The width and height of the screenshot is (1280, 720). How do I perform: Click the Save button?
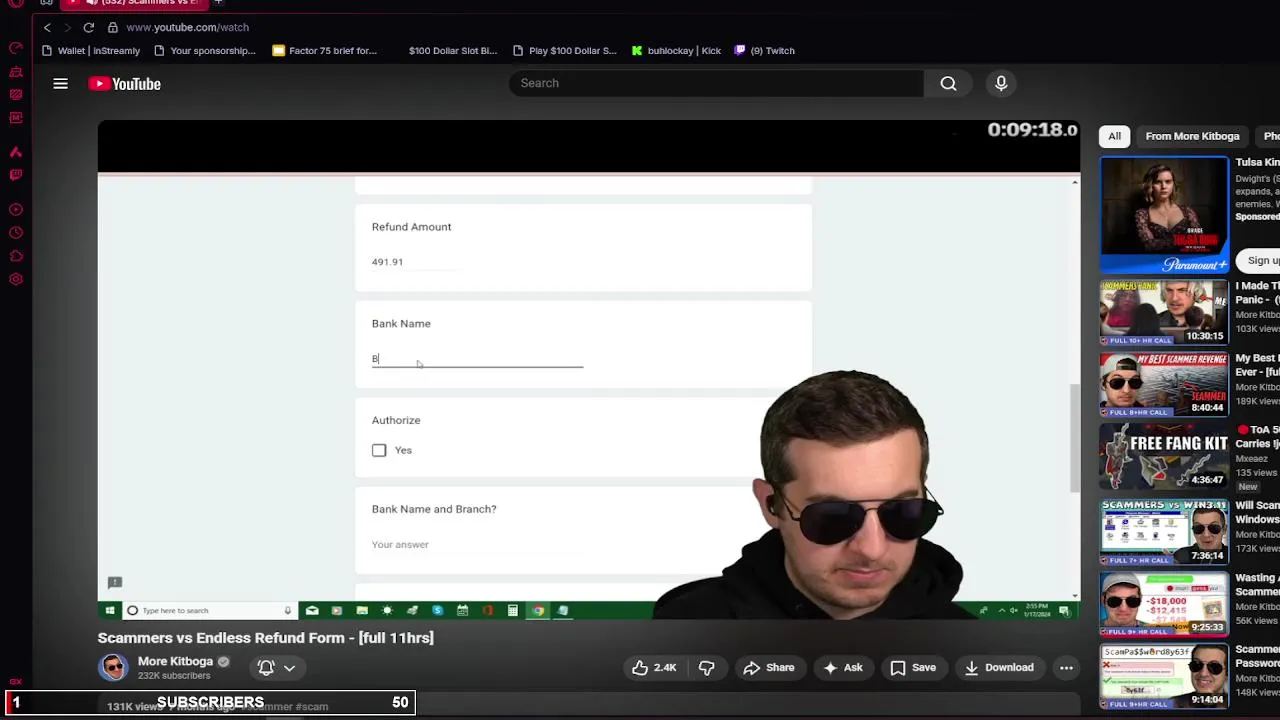coord(913,668)
